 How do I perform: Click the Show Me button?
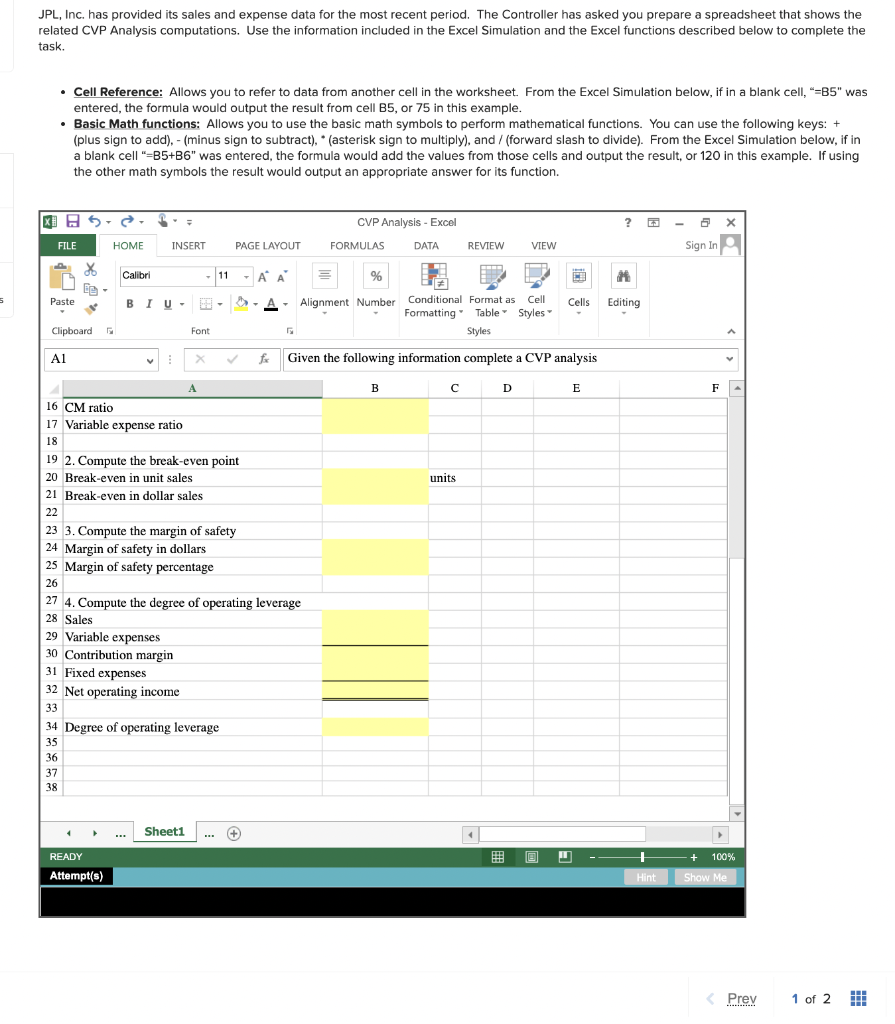coord(705,877)
